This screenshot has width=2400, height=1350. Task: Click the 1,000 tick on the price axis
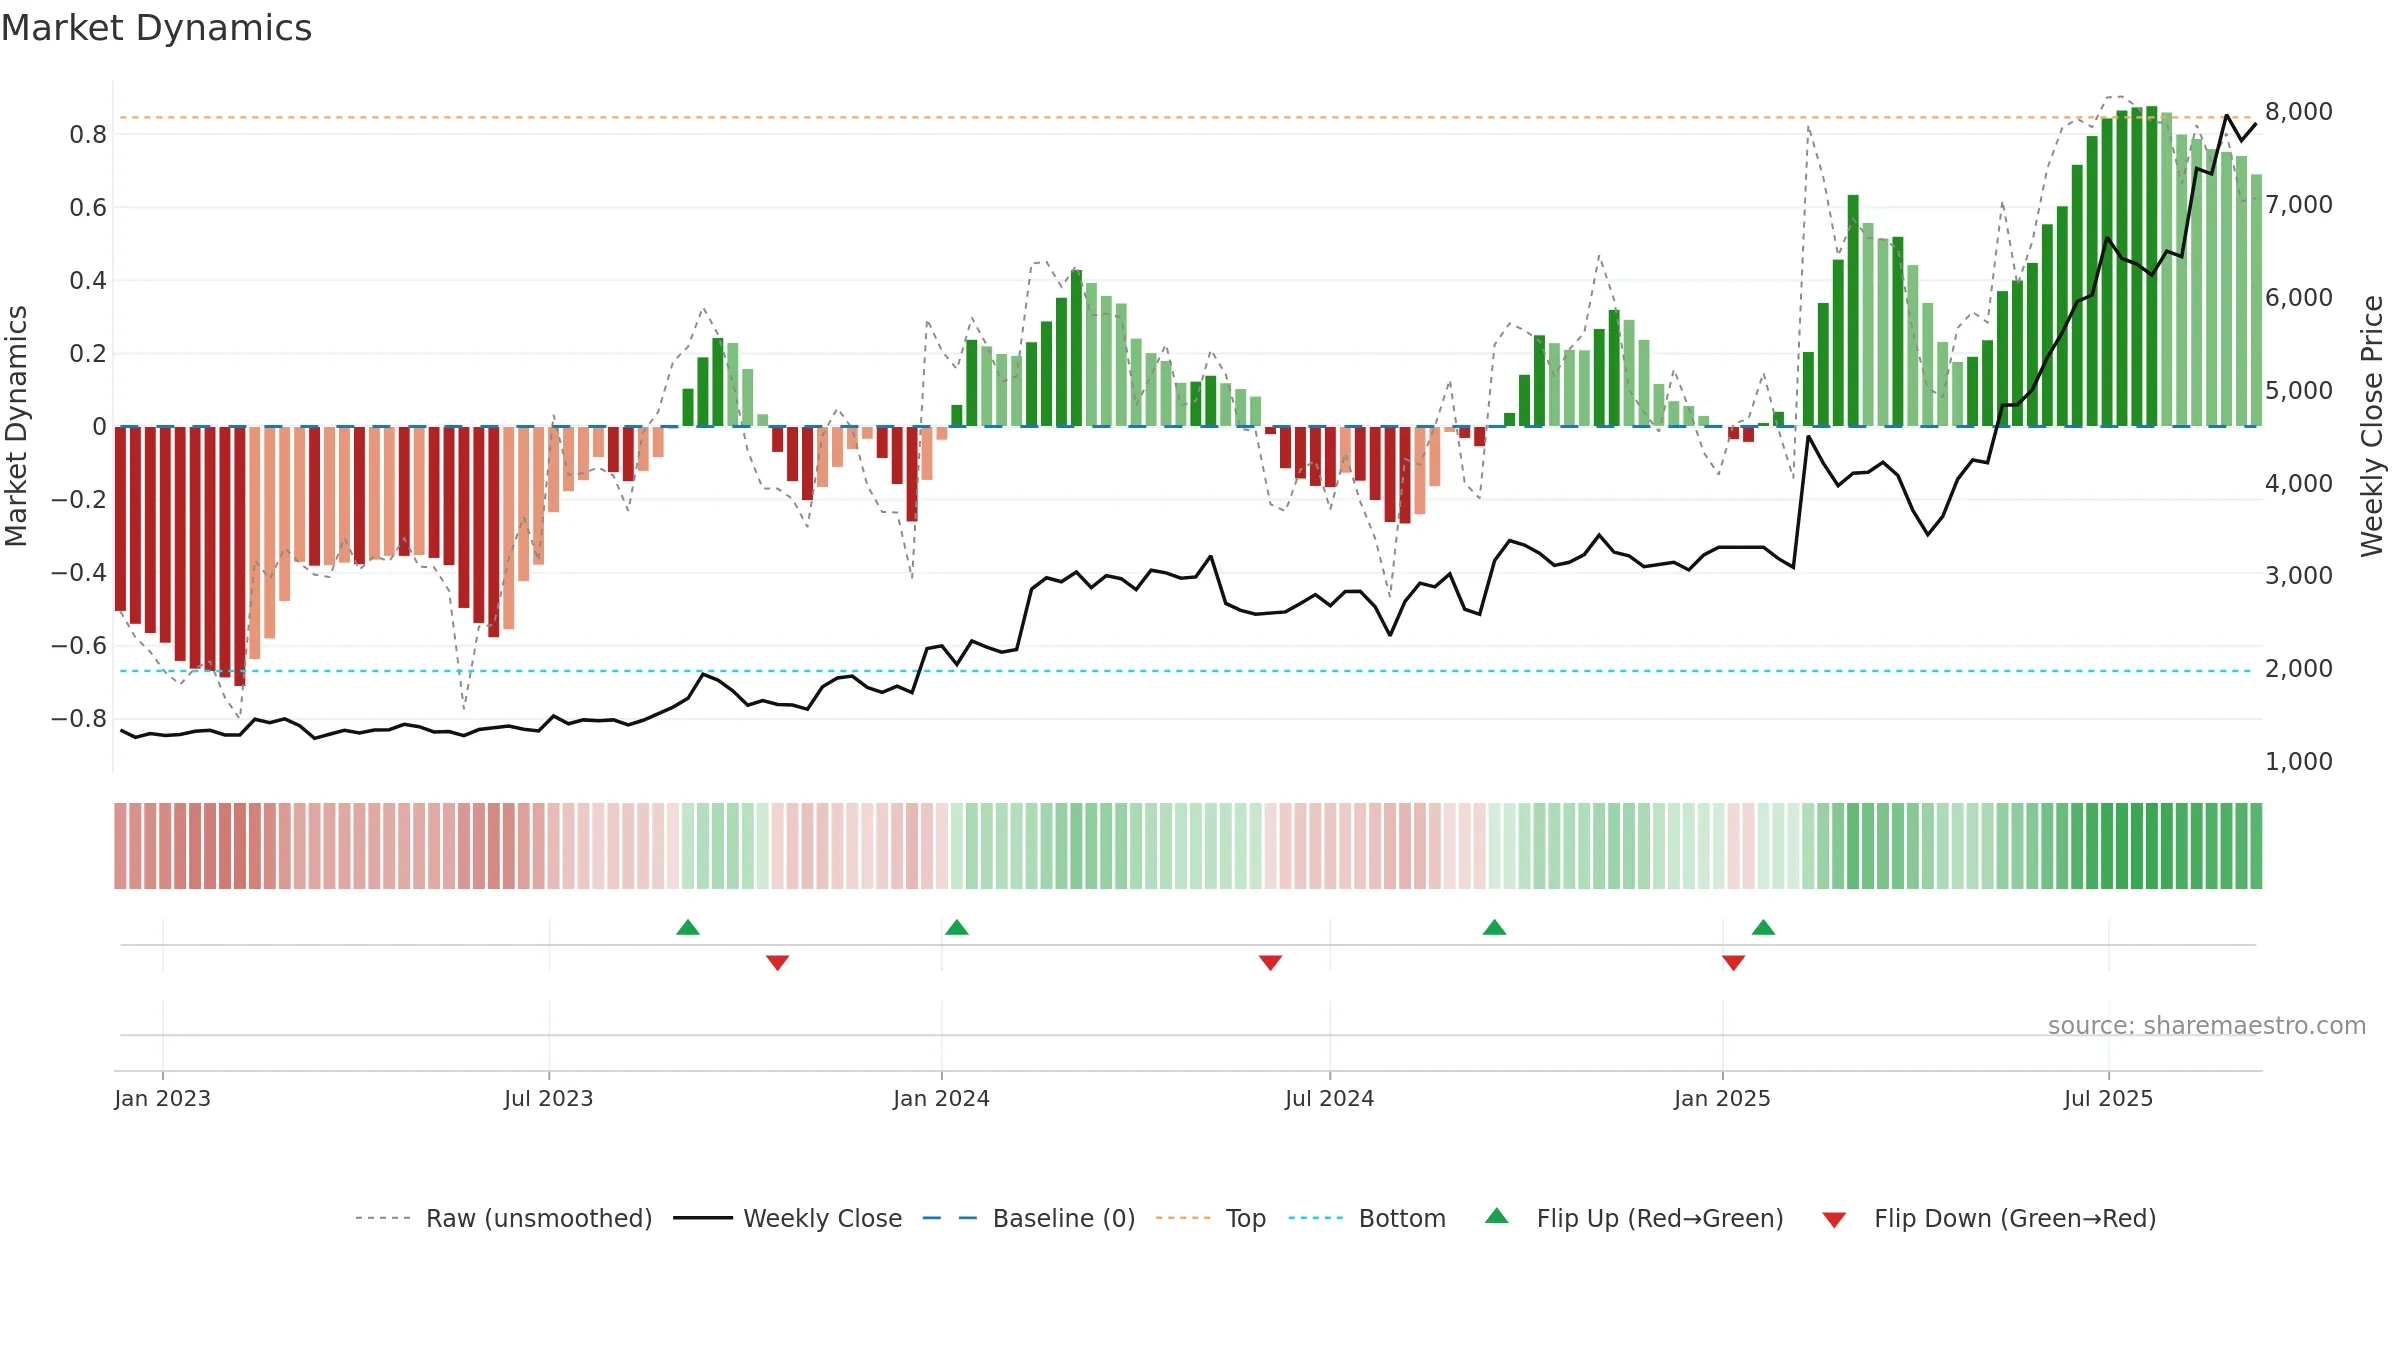(2299, 762)
